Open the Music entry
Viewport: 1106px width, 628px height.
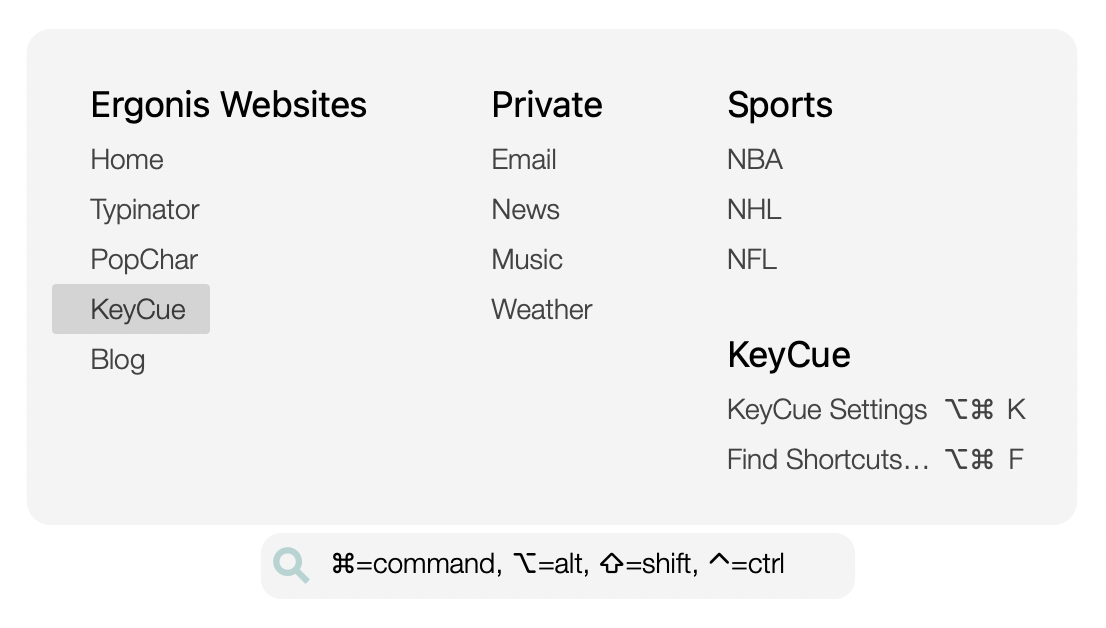(527, 259)
